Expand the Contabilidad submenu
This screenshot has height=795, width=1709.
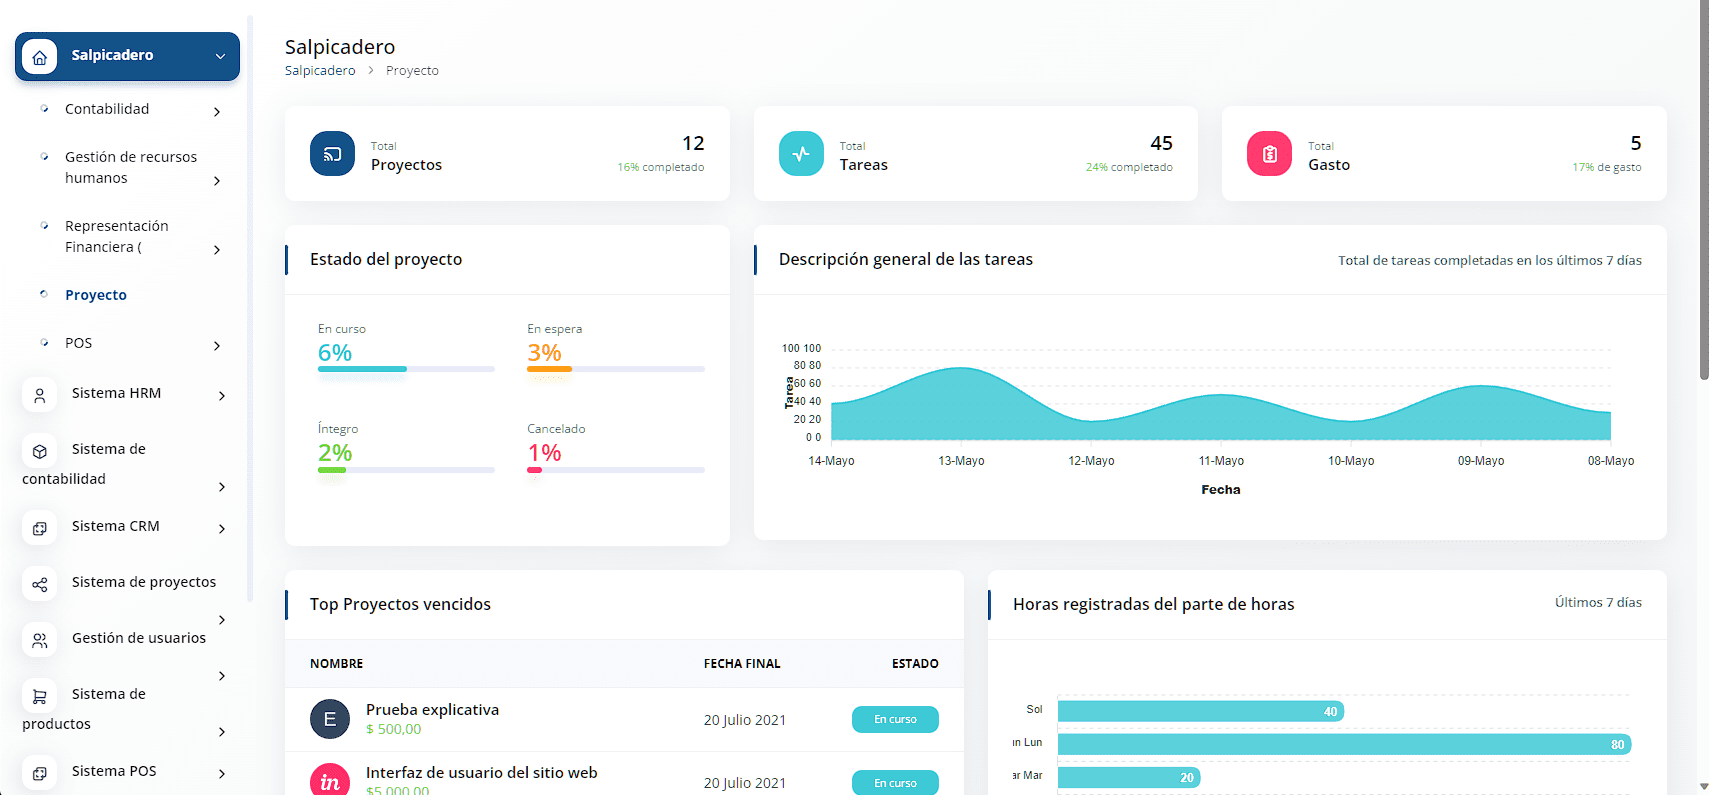click(217, 111)
